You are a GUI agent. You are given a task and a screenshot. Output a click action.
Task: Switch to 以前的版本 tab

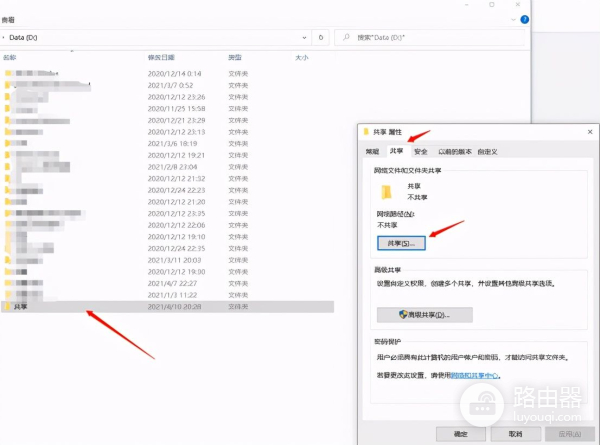click(455, 152)
